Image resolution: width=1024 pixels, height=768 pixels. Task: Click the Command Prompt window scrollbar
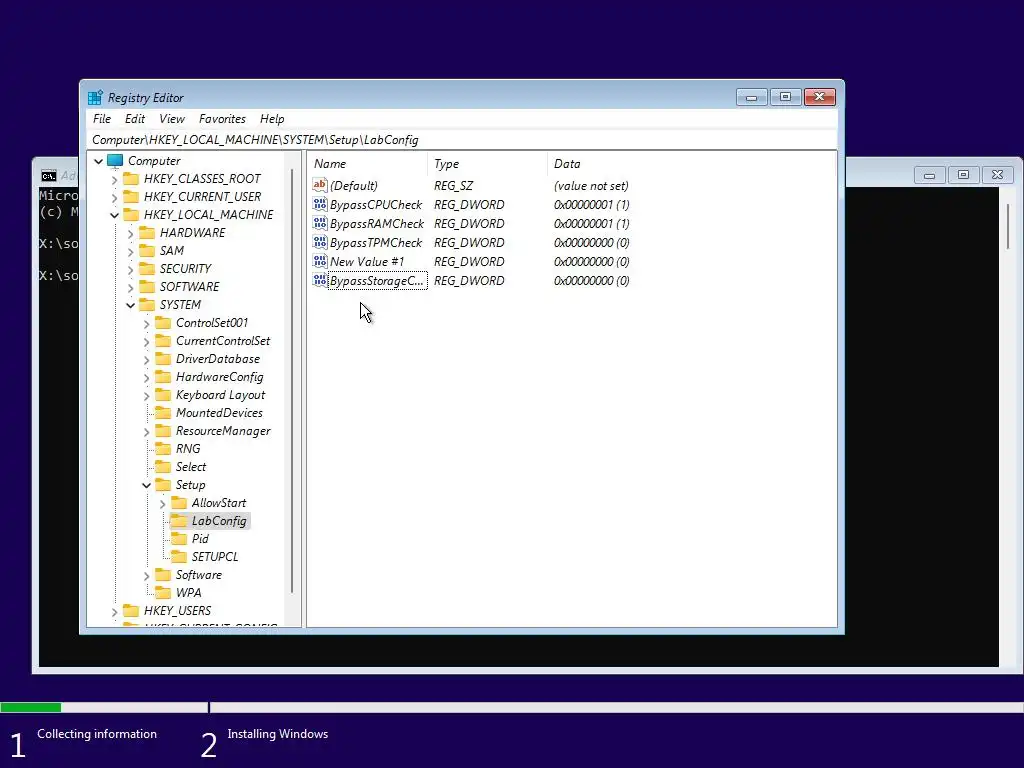tap(1008, 227)
